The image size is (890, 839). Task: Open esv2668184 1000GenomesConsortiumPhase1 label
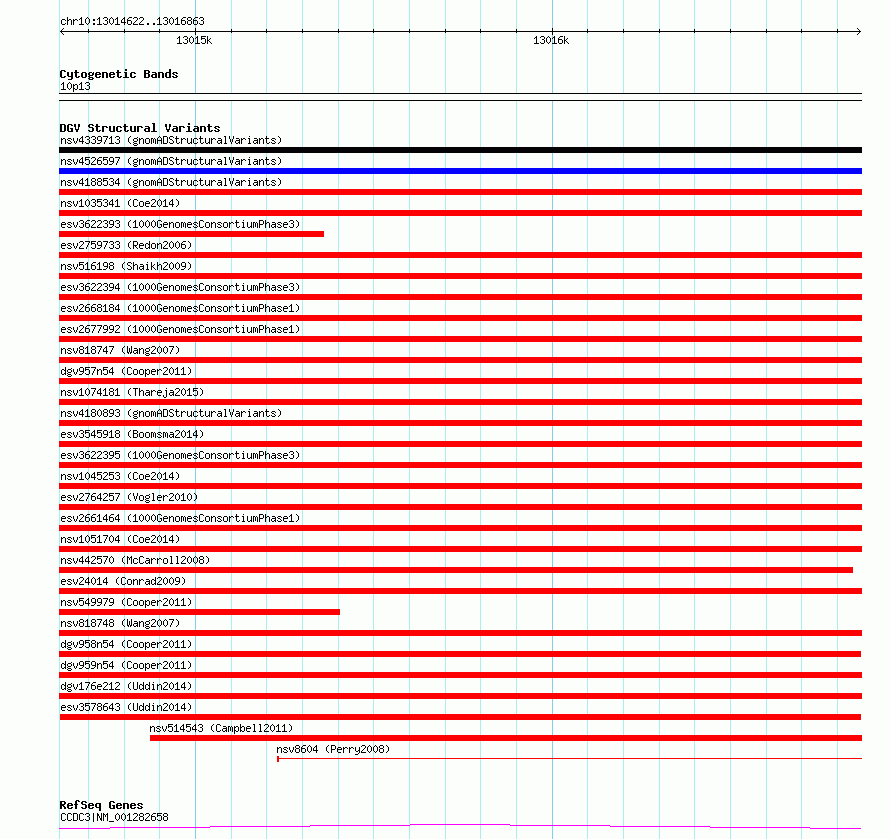pyautogui.click(x=180, y=308)
